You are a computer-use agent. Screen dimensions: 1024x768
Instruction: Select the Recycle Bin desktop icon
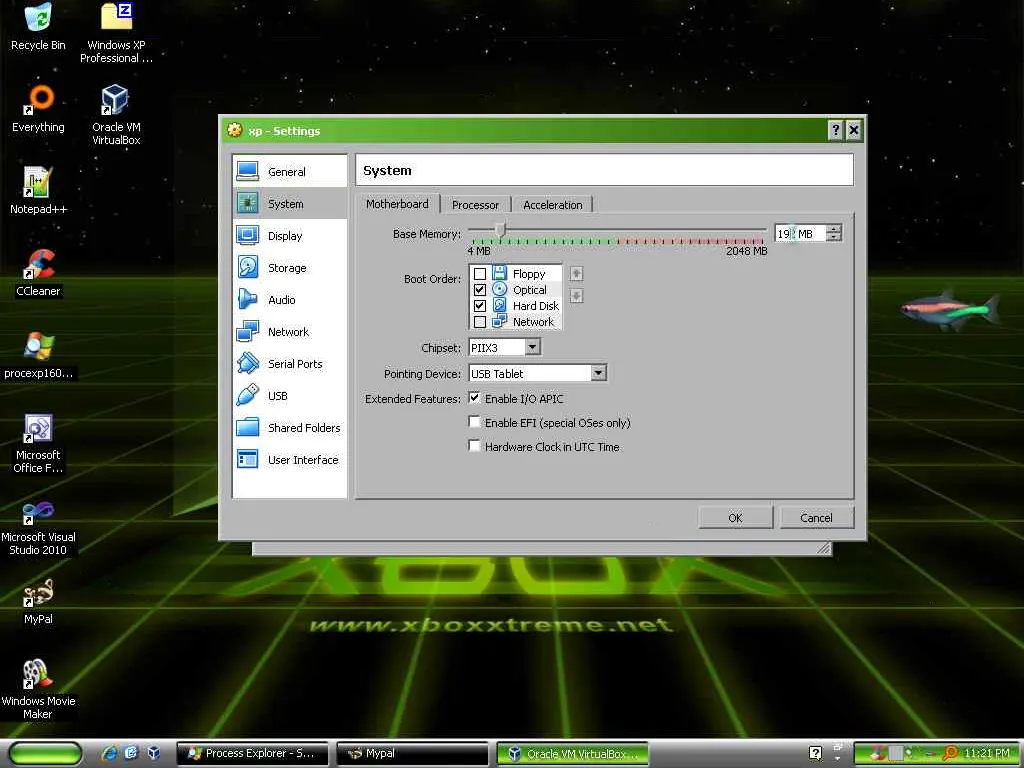click(x=38, y=27)
